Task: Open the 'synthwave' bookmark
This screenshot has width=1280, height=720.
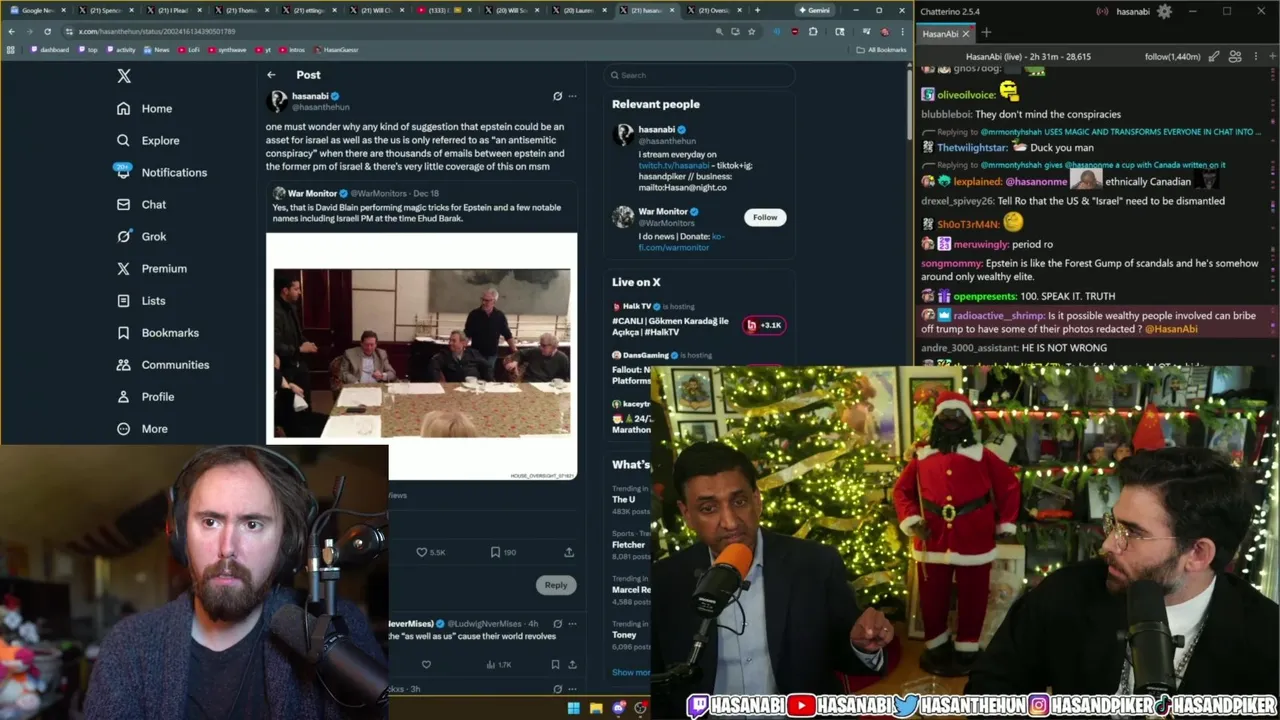Action: pos(227,49)
